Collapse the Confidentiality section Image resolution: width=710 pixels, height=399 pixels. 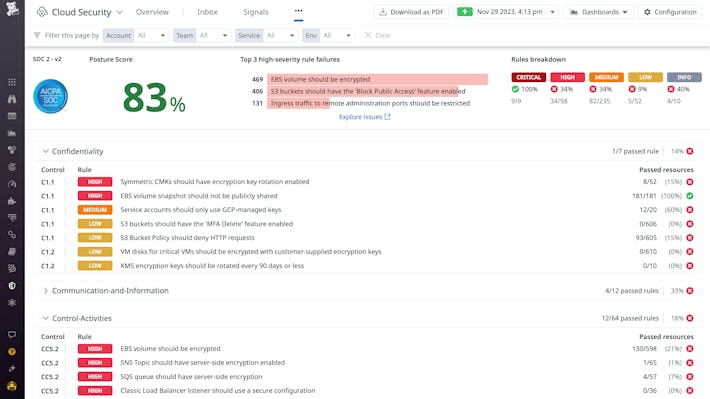pos(45,151)
